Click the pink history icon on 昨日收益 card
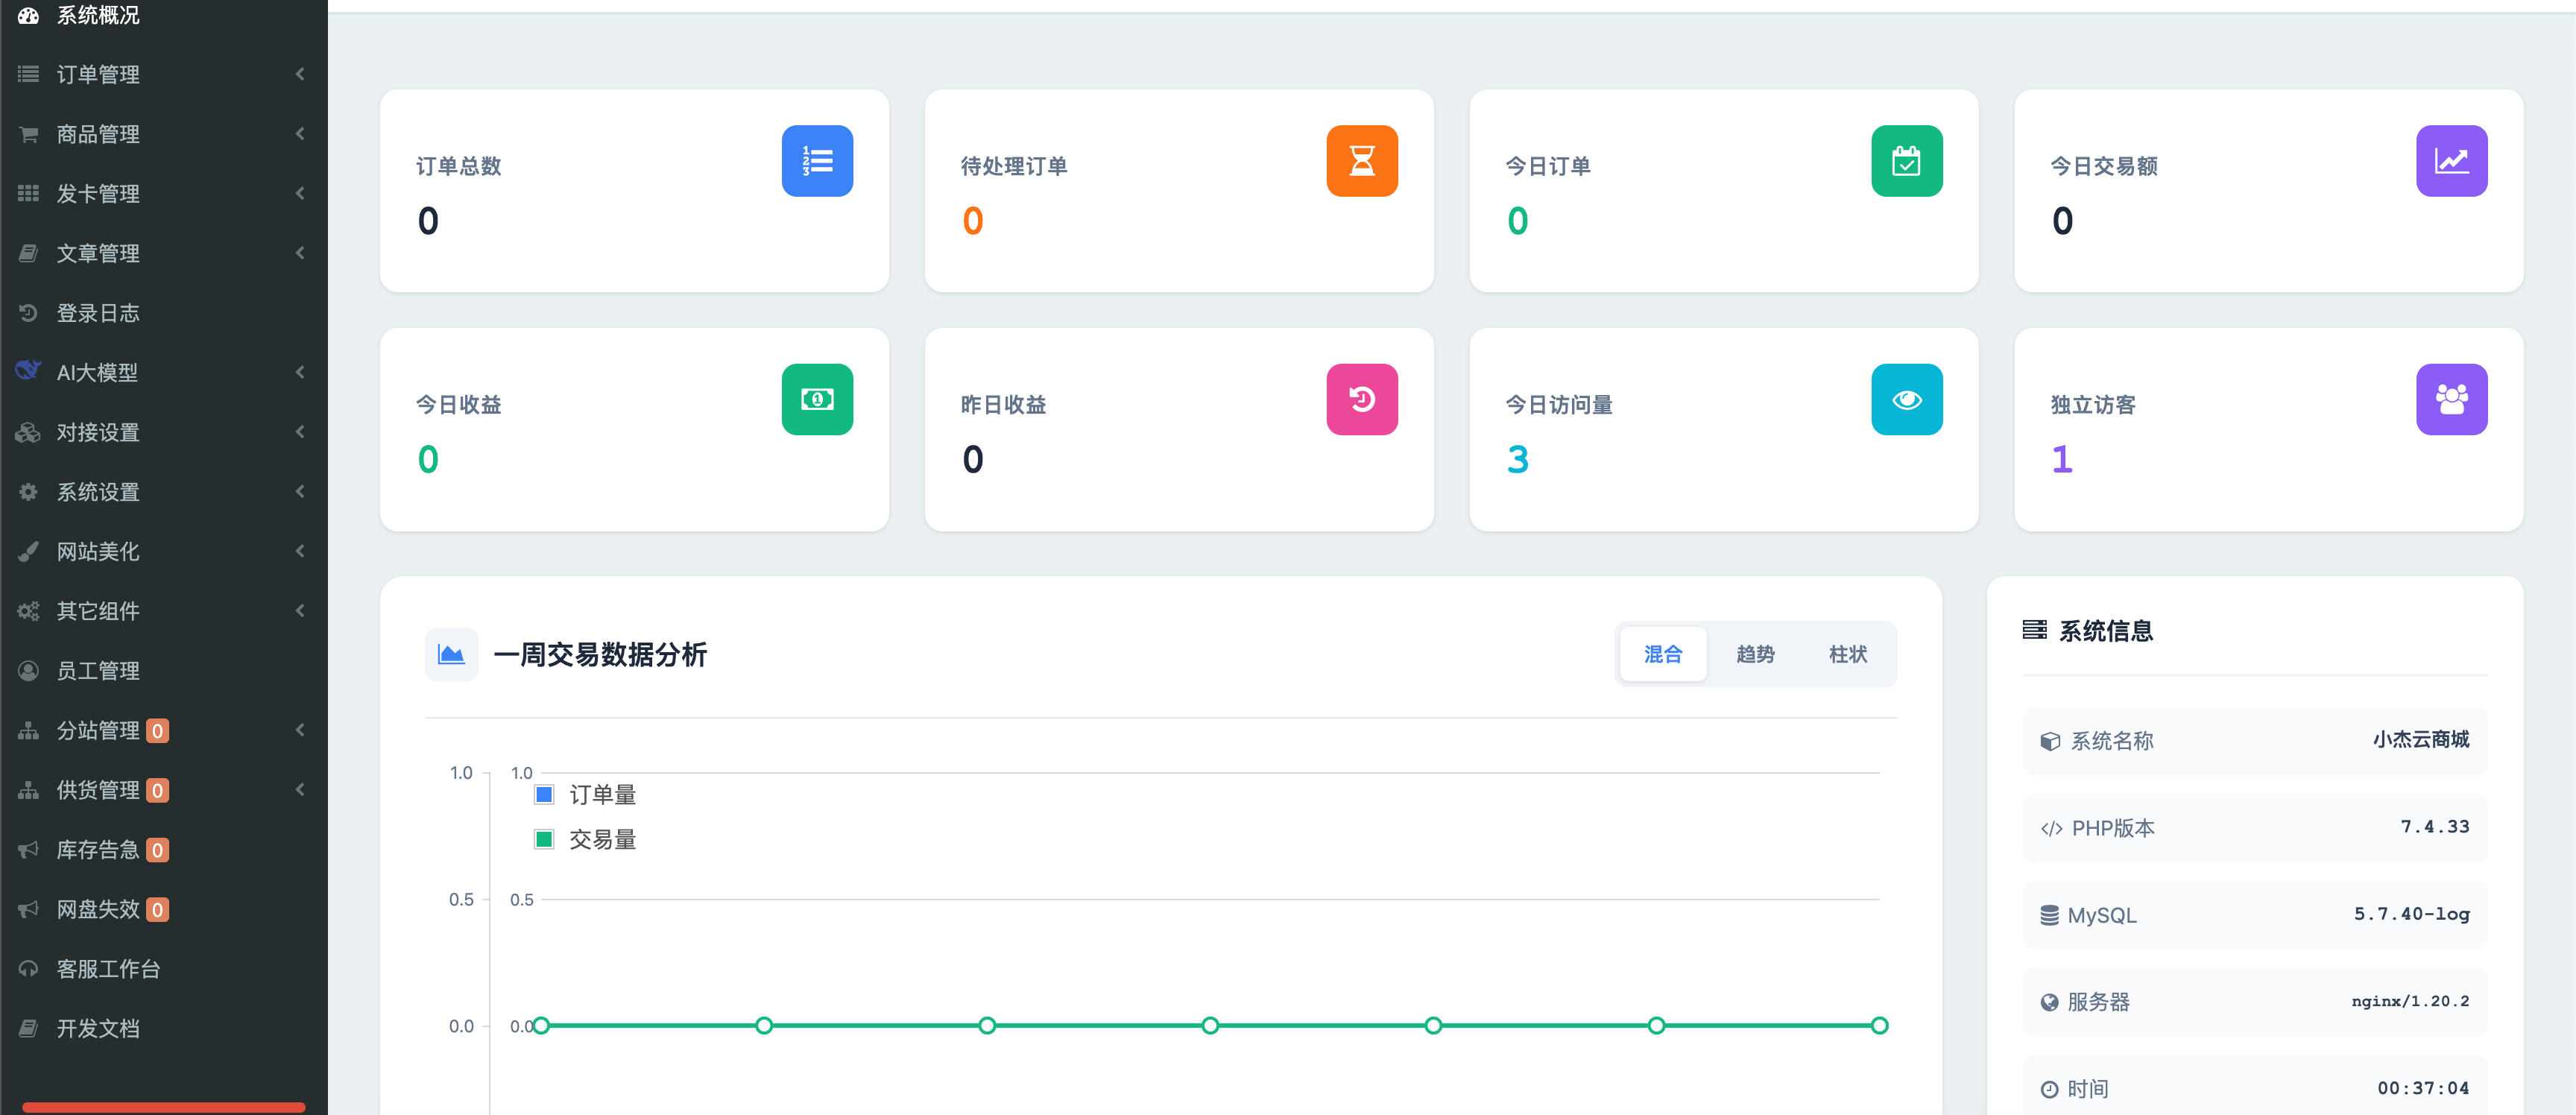The height and width of the screenshot is (1115, 2576). click(1362, 400)
